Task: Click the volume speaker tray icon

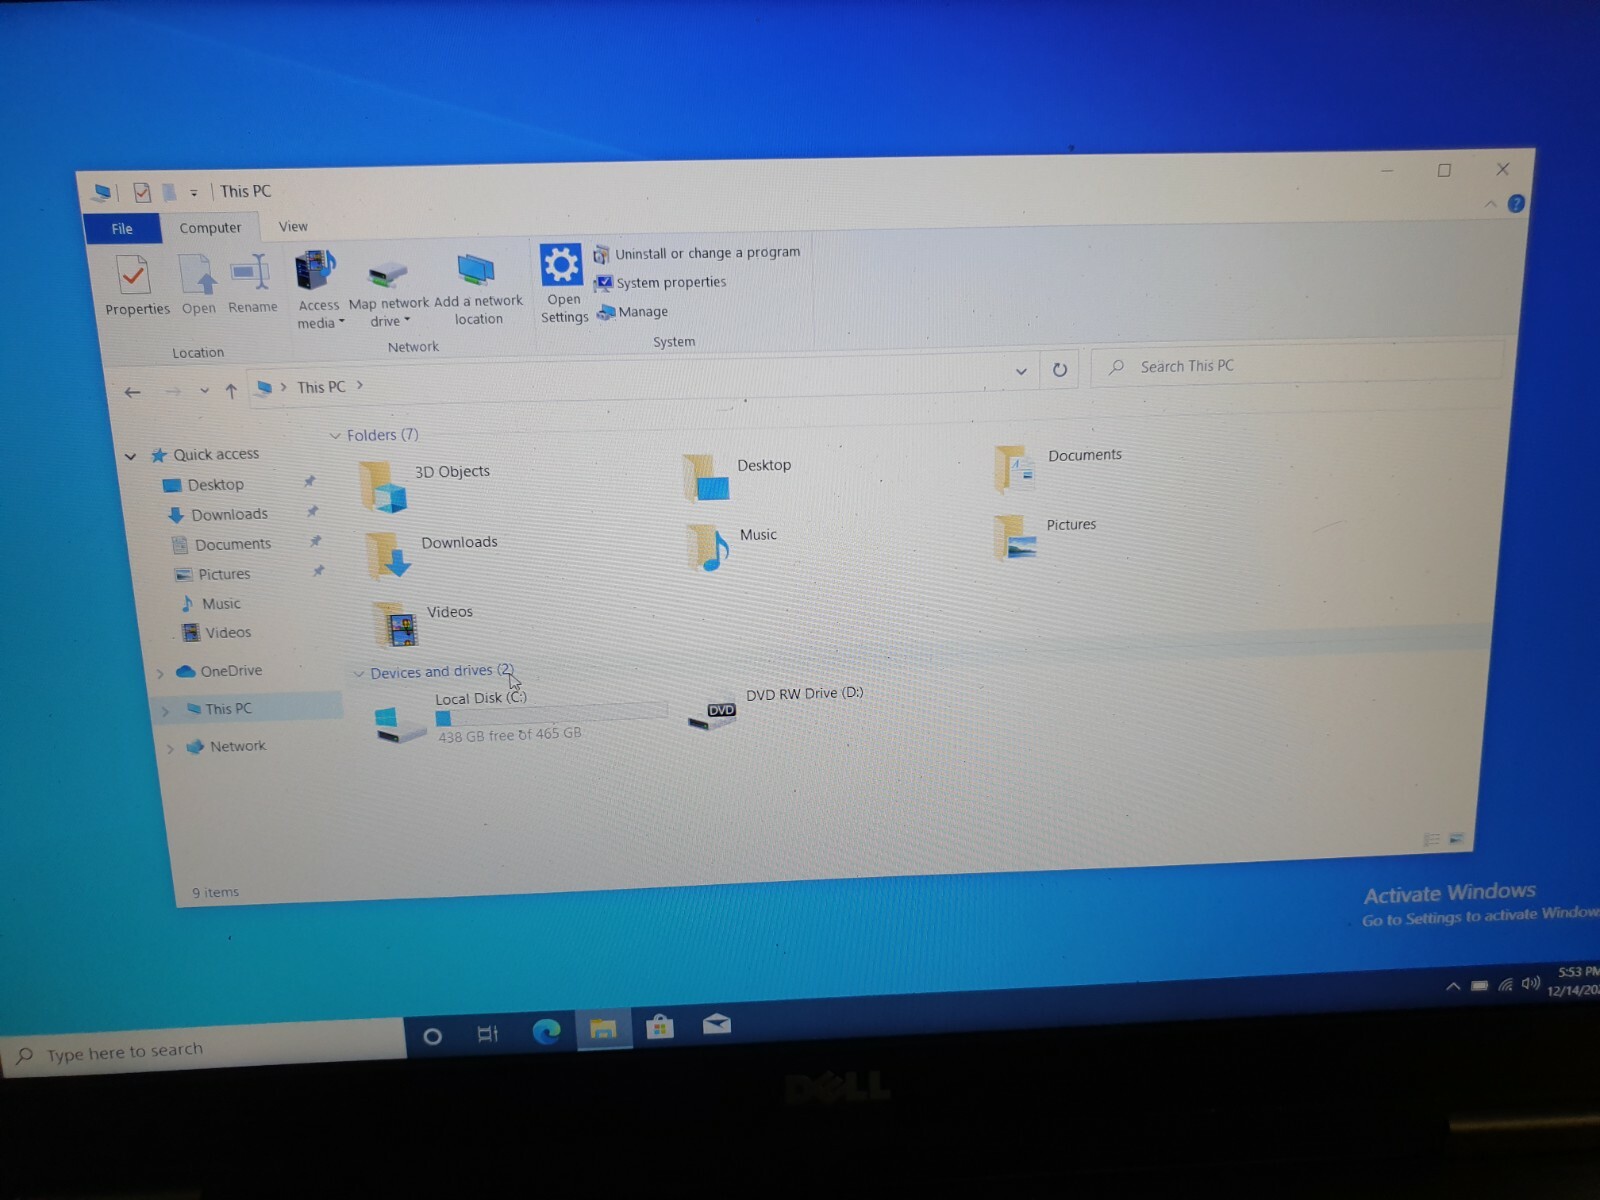Action: [1531, 983]
